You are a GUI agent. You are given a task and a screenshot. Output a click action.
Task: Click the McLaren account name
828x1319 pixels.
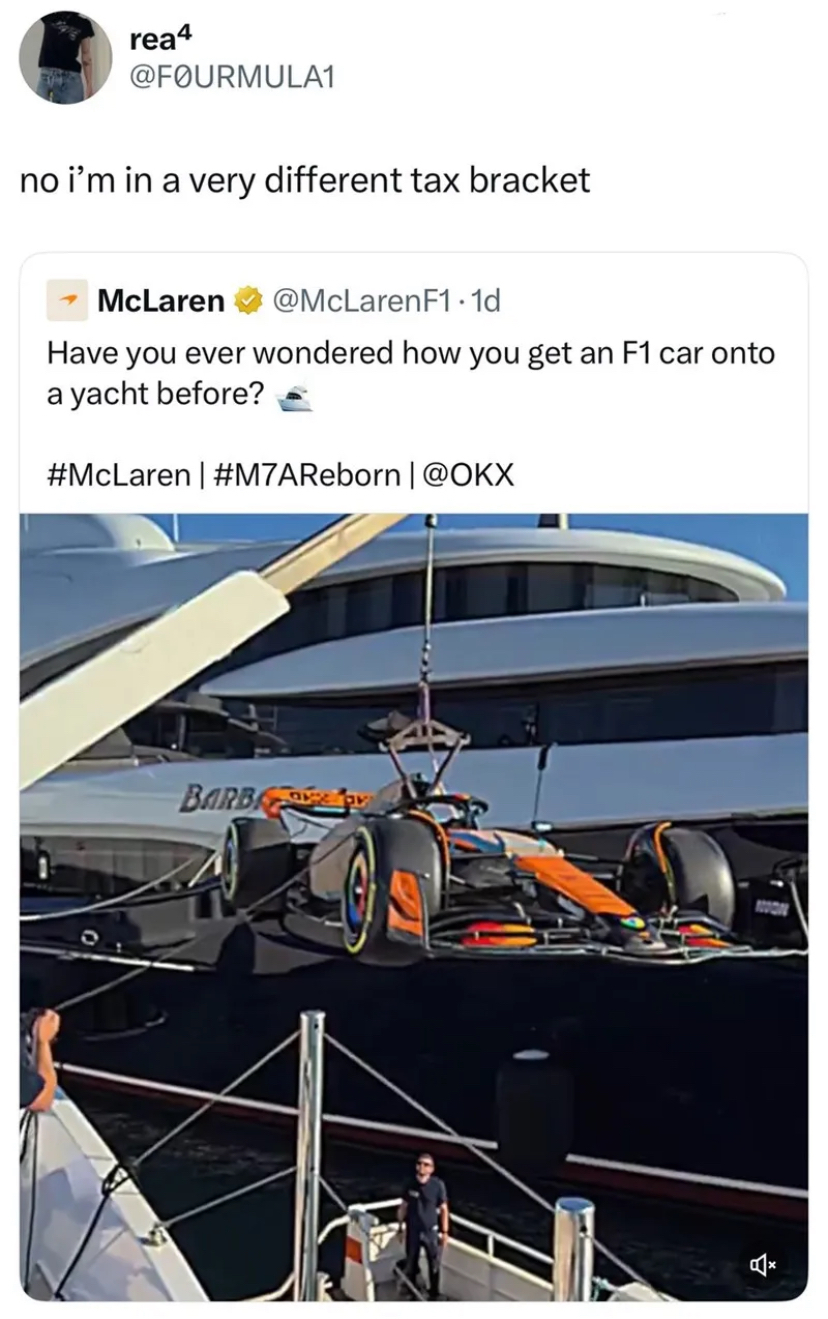pyautogui.click(x=161, y=300)
